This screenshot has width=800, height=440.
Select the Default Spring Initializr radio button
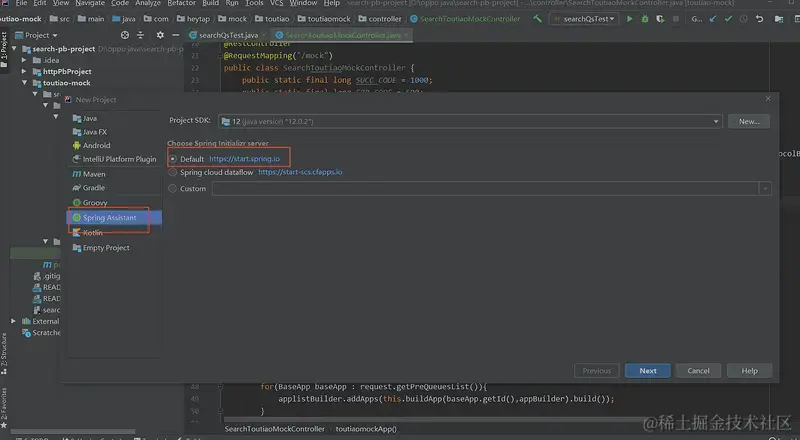pyautogui.click(x=173, y=159)
